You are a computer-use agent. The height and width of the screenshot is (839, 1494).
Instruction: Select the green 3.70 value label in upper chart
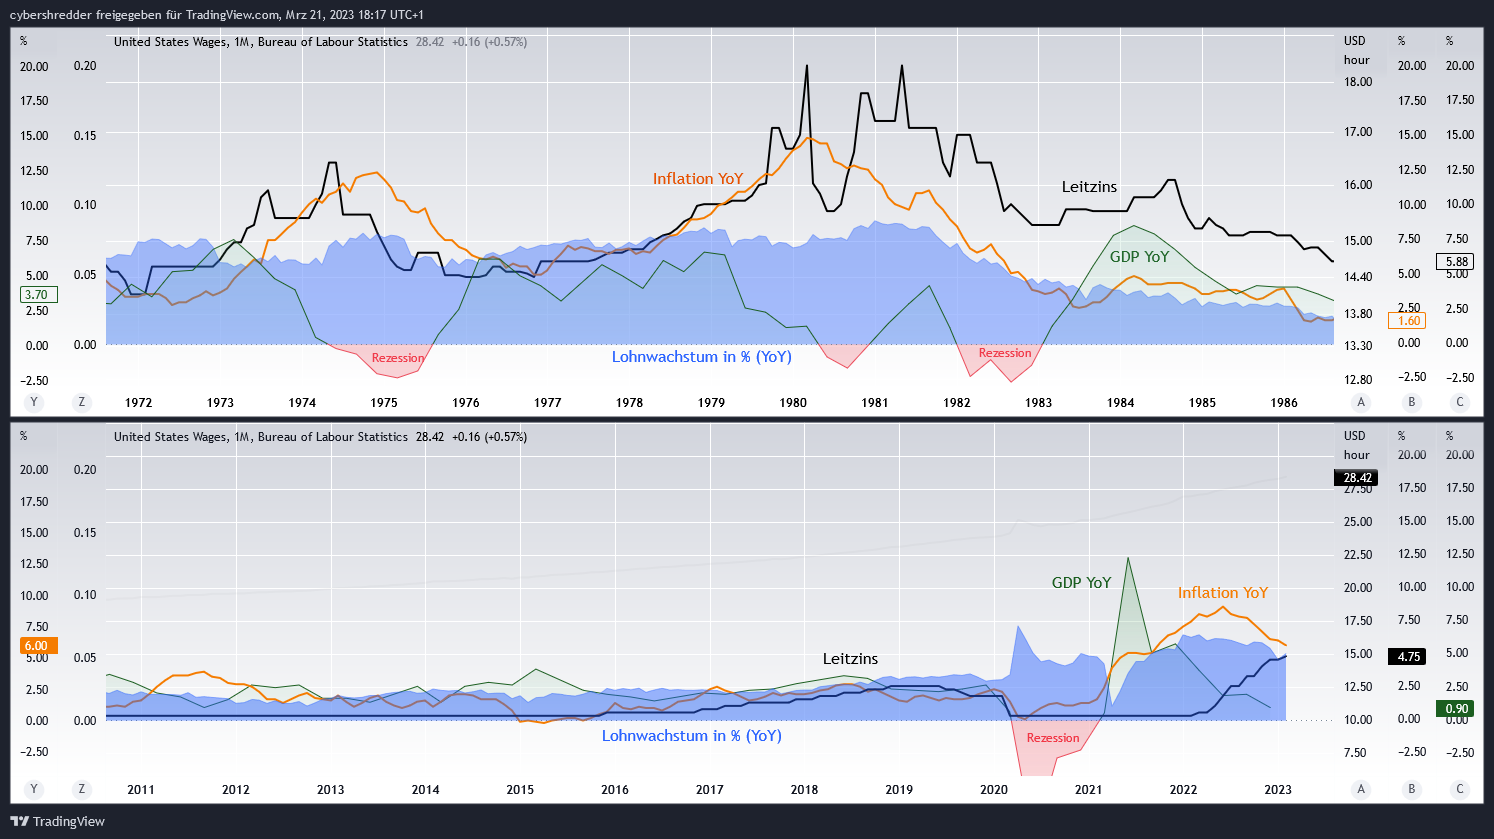tap(39, 295)
